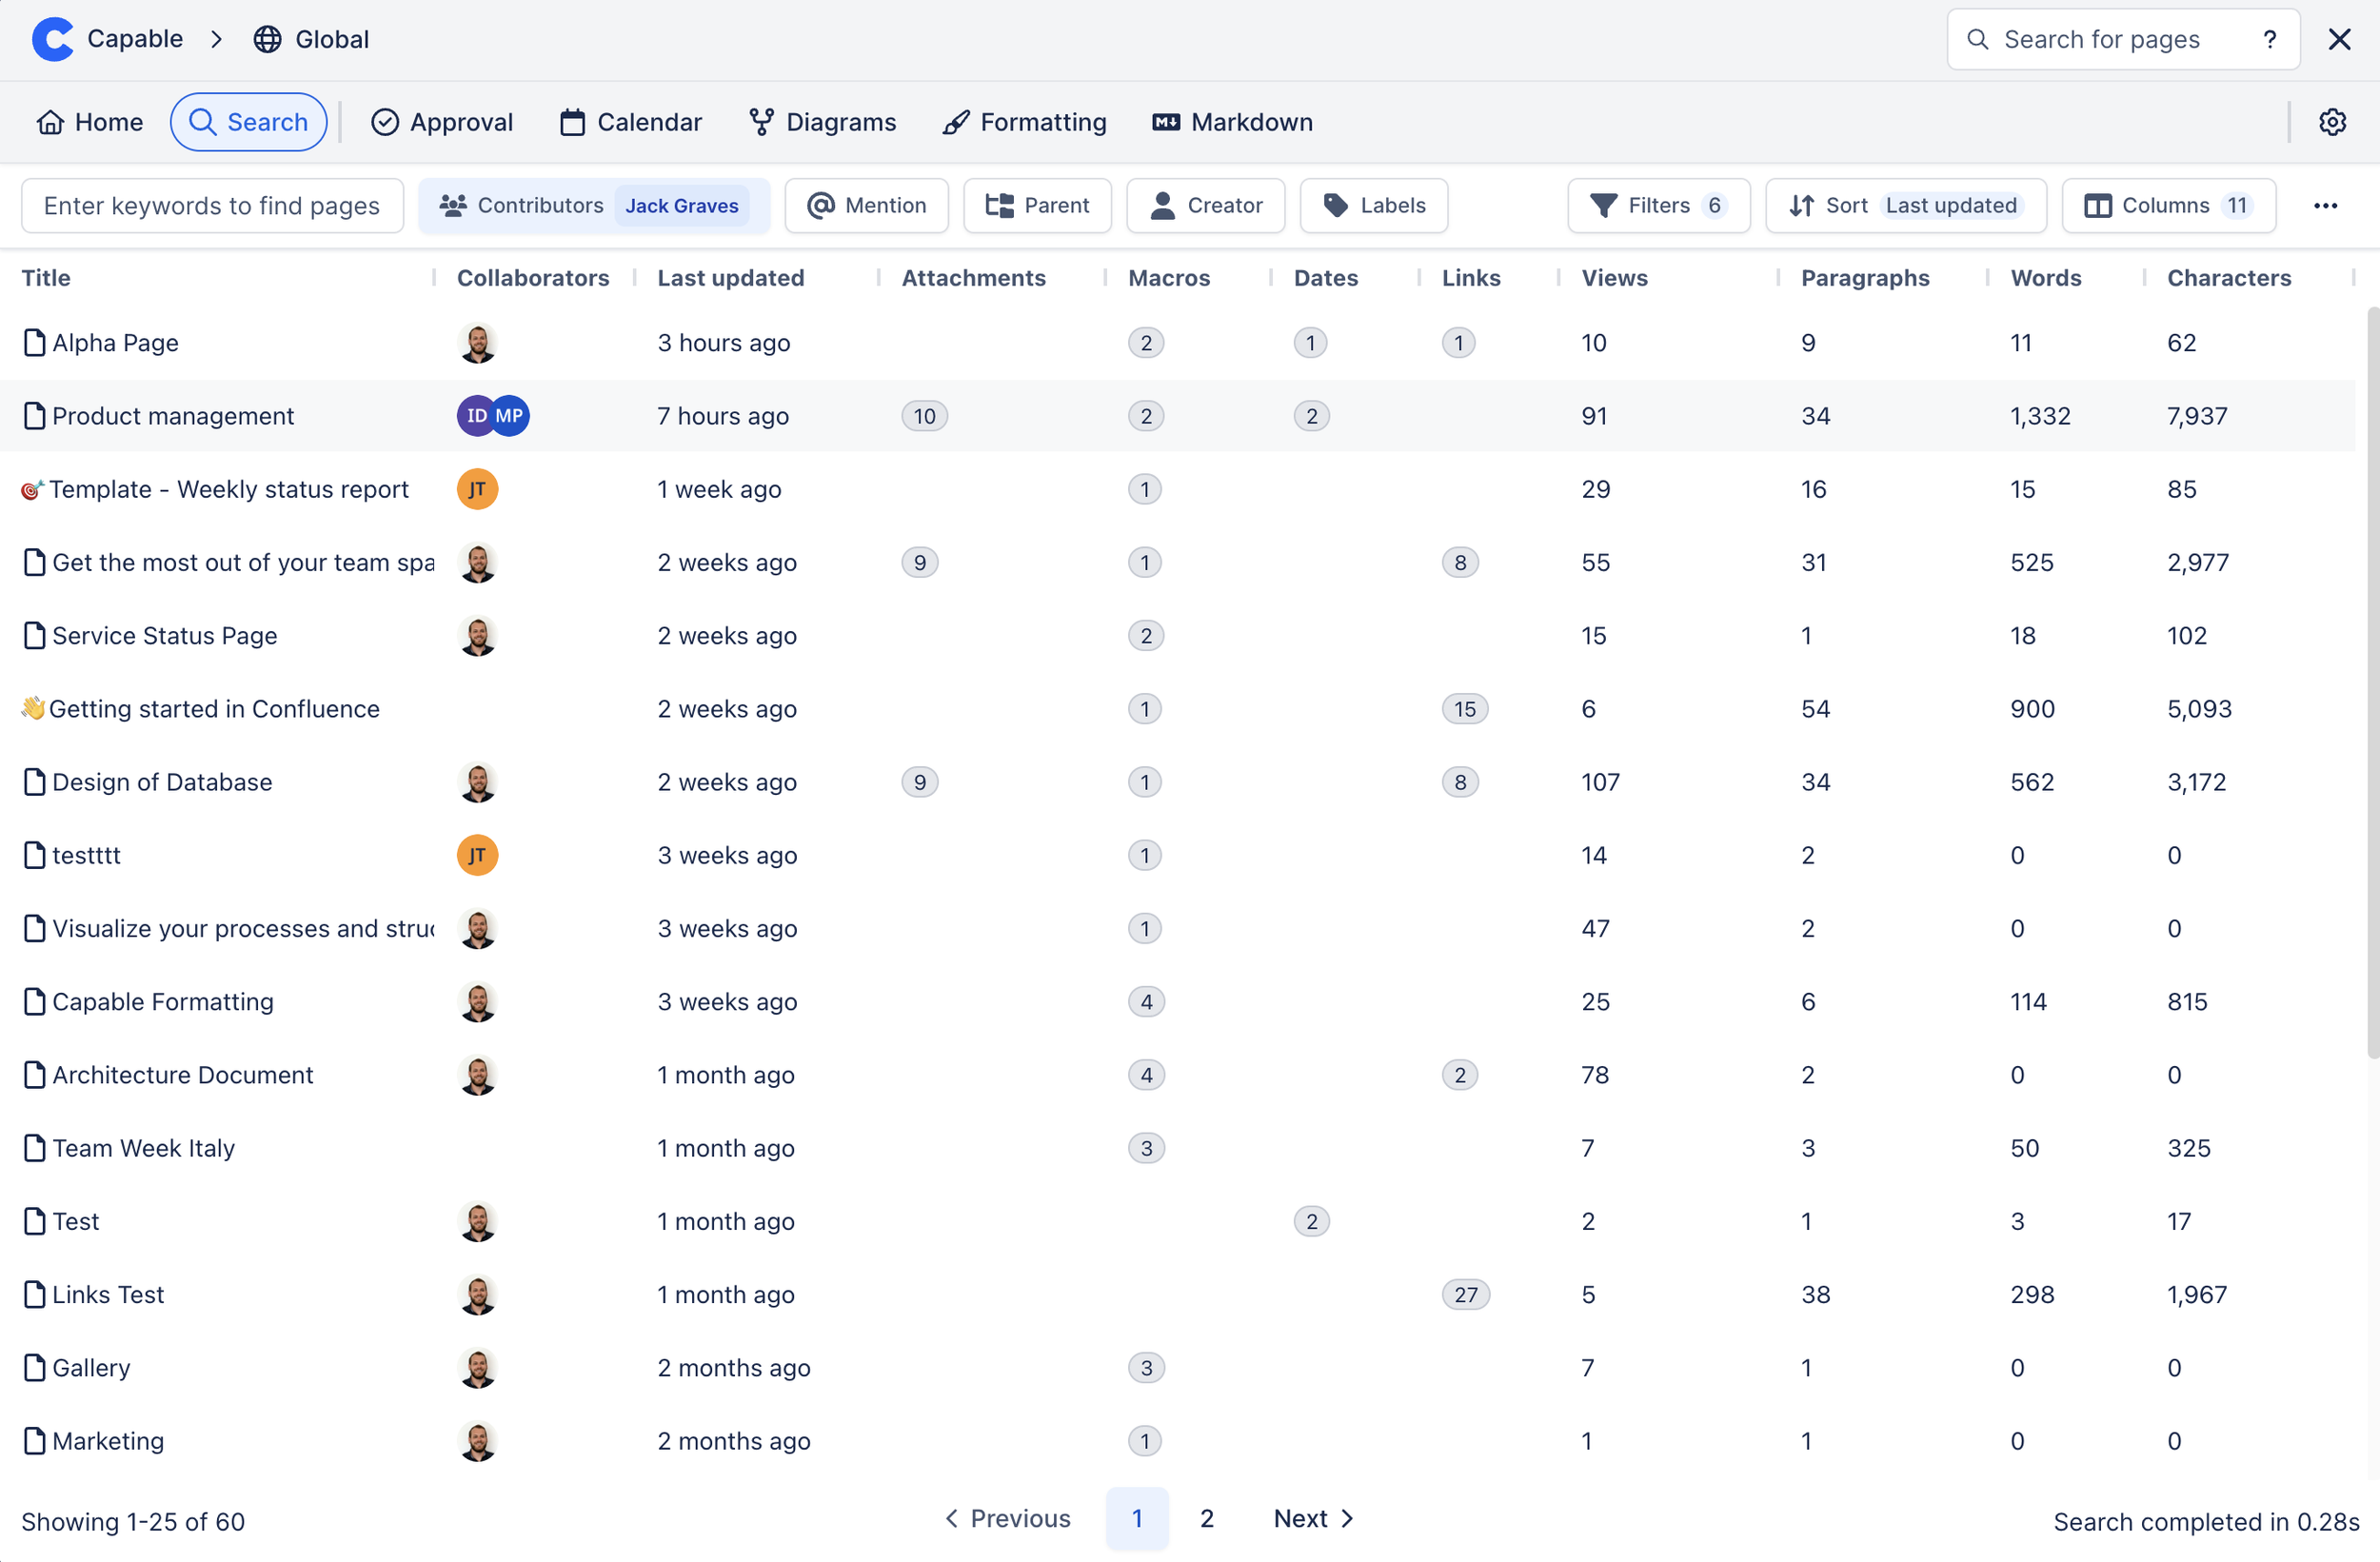
Task: Open the Sort dropdown set to Last updated
Action: 1905,206
